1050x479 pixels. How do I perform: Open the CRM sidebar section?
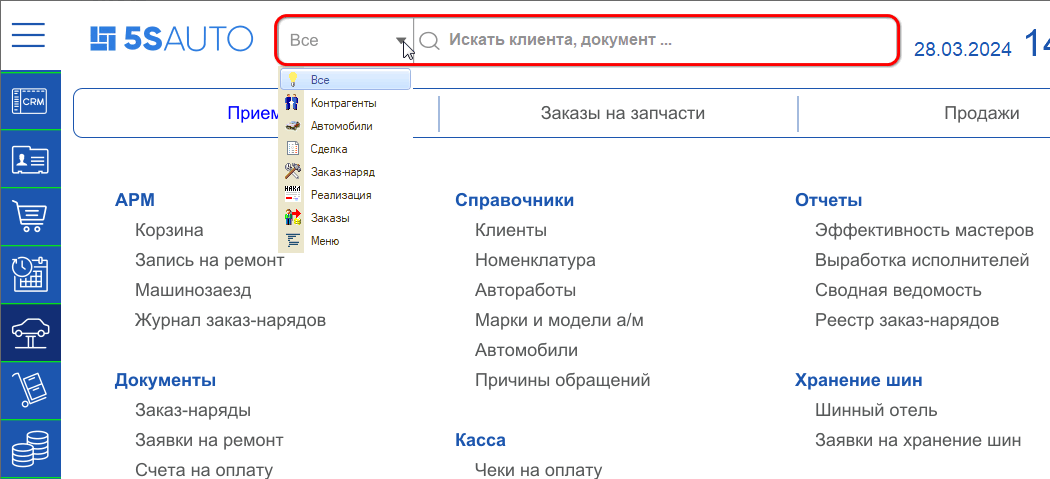point(31,100)
